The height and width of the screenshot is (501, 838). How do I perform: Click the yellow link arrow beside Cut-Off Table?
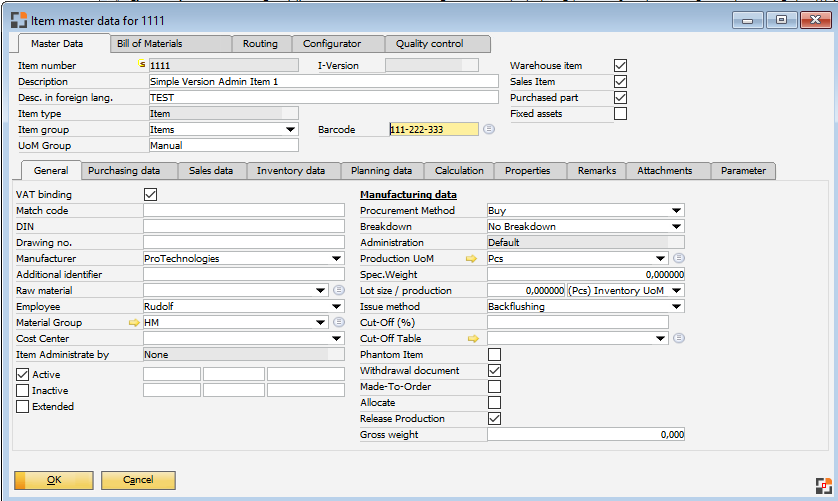[x=474, y=339]
